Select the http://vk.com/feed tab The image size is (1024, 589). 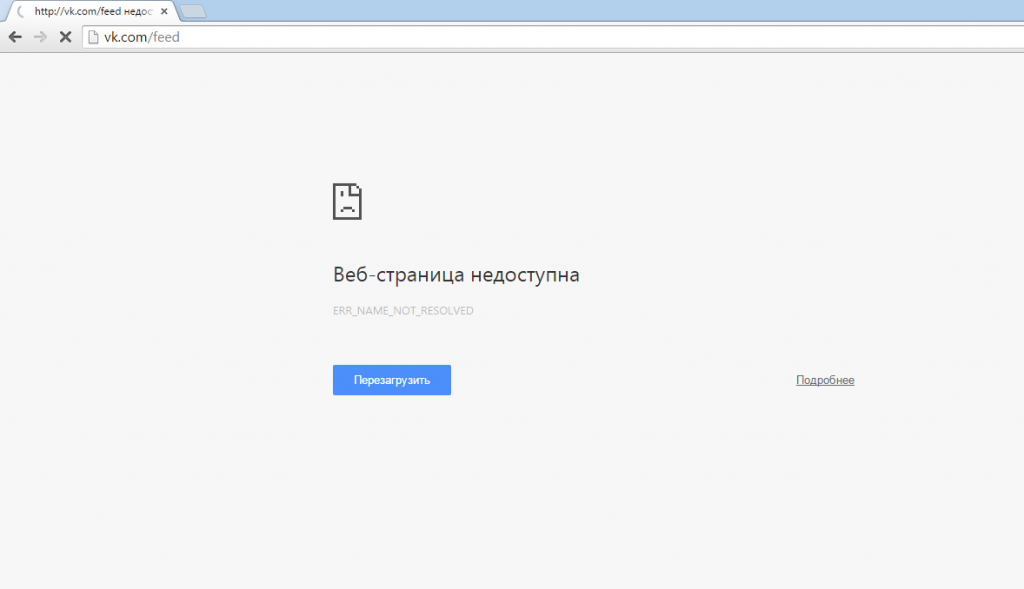(x=91, y=11)
